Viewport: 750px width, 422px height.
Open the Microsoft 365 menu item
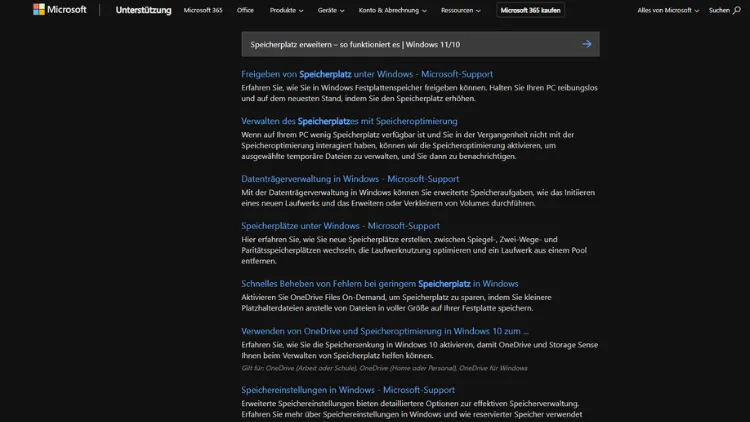[x=203, y=10]
